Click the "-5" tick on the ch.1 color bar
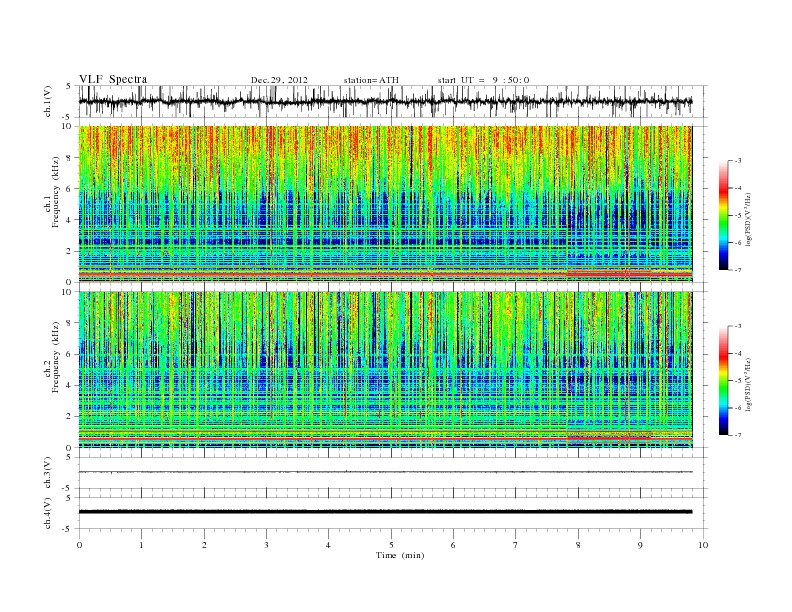Screen dimensions: 792x612 click(x=738, y=216)
